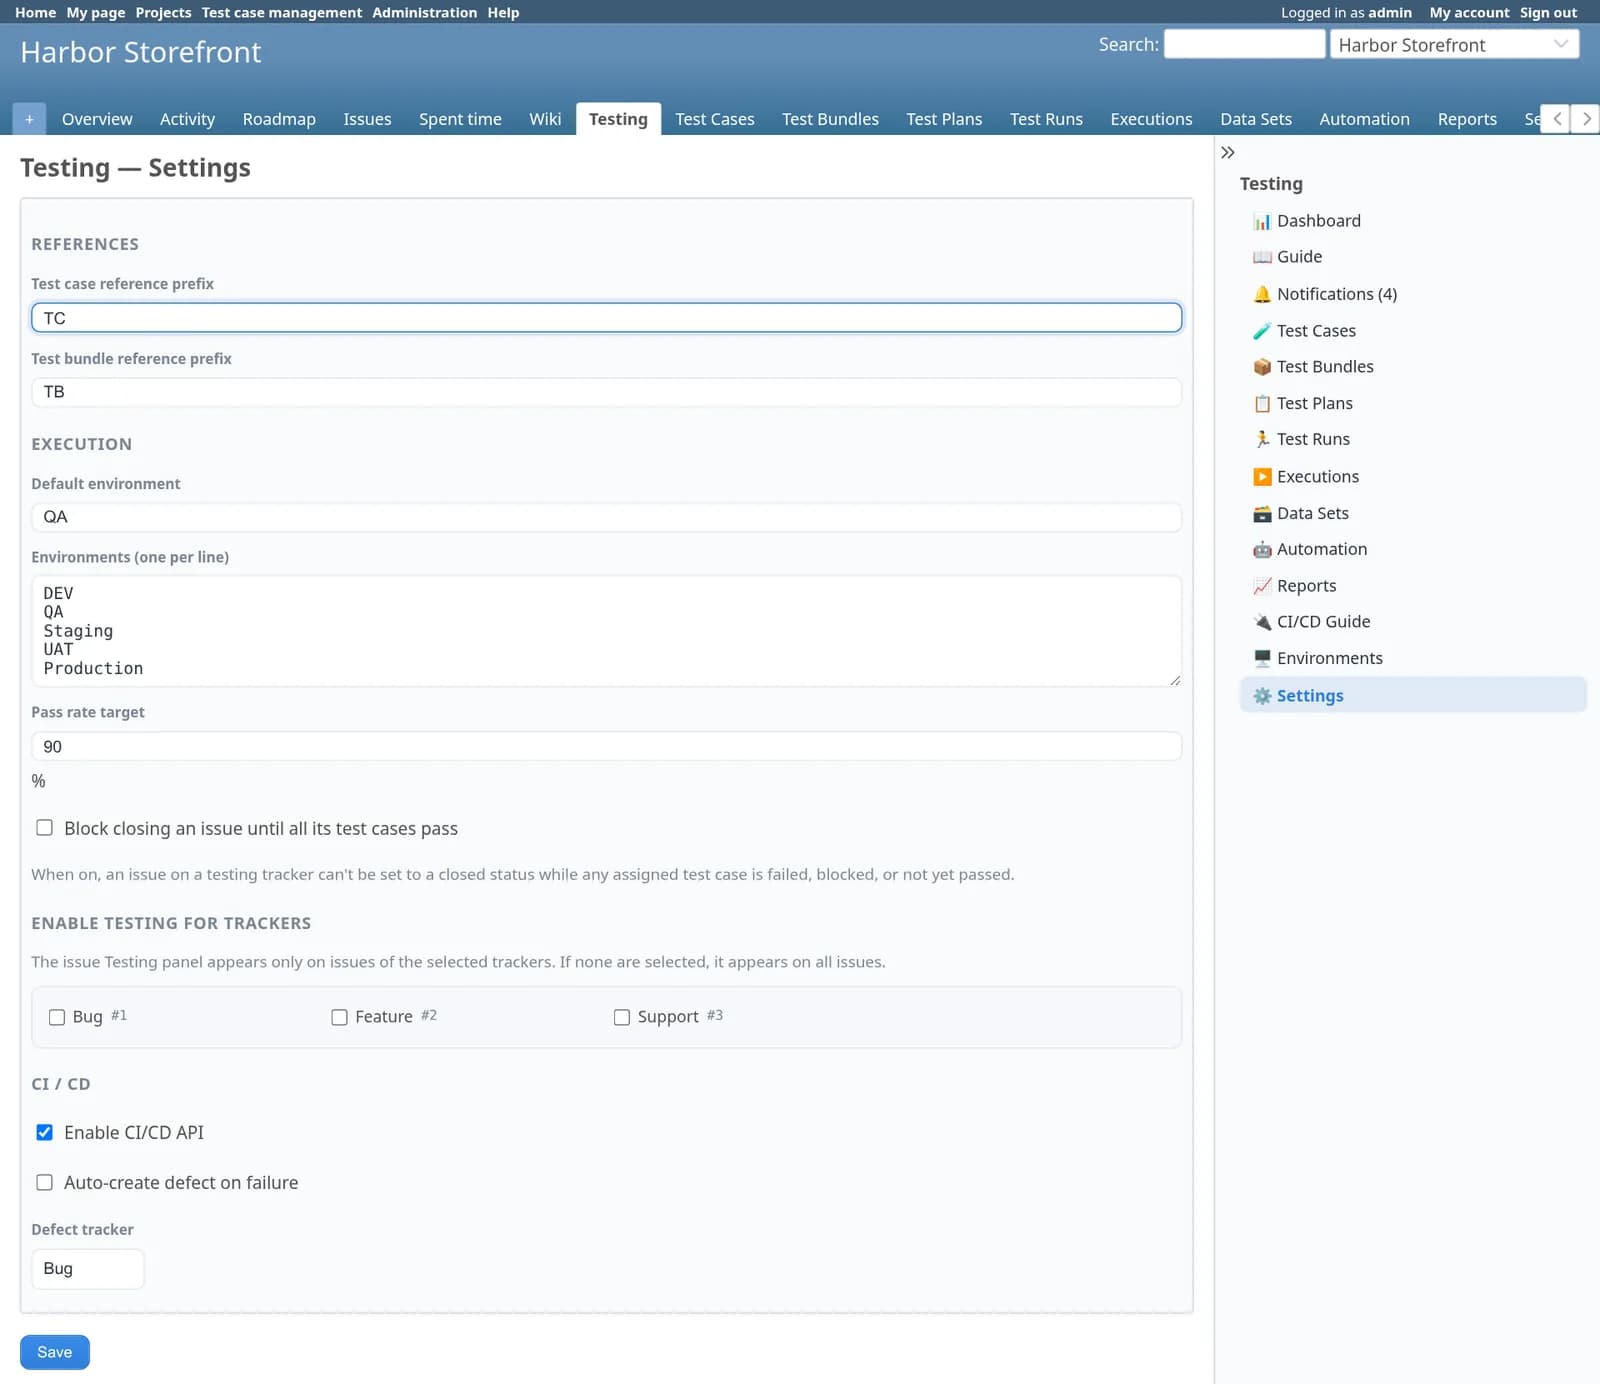Enable block closing issue until tests pass
Image resolution: width=1600 pixels, height=1384 pixels.
(x=44, y=828)
